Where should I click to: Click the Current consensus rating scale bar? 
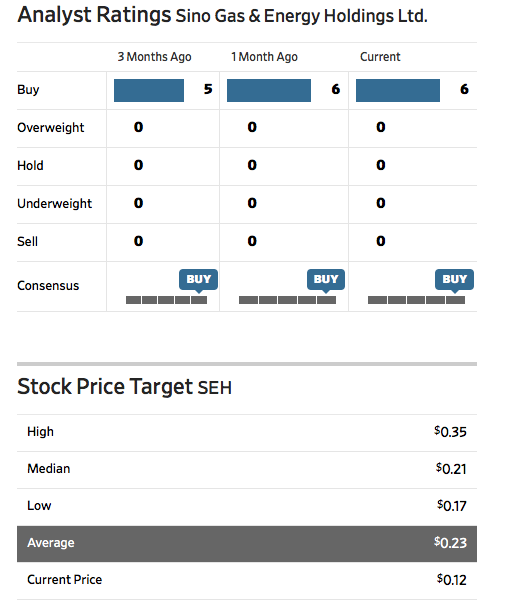pos(416,300)
